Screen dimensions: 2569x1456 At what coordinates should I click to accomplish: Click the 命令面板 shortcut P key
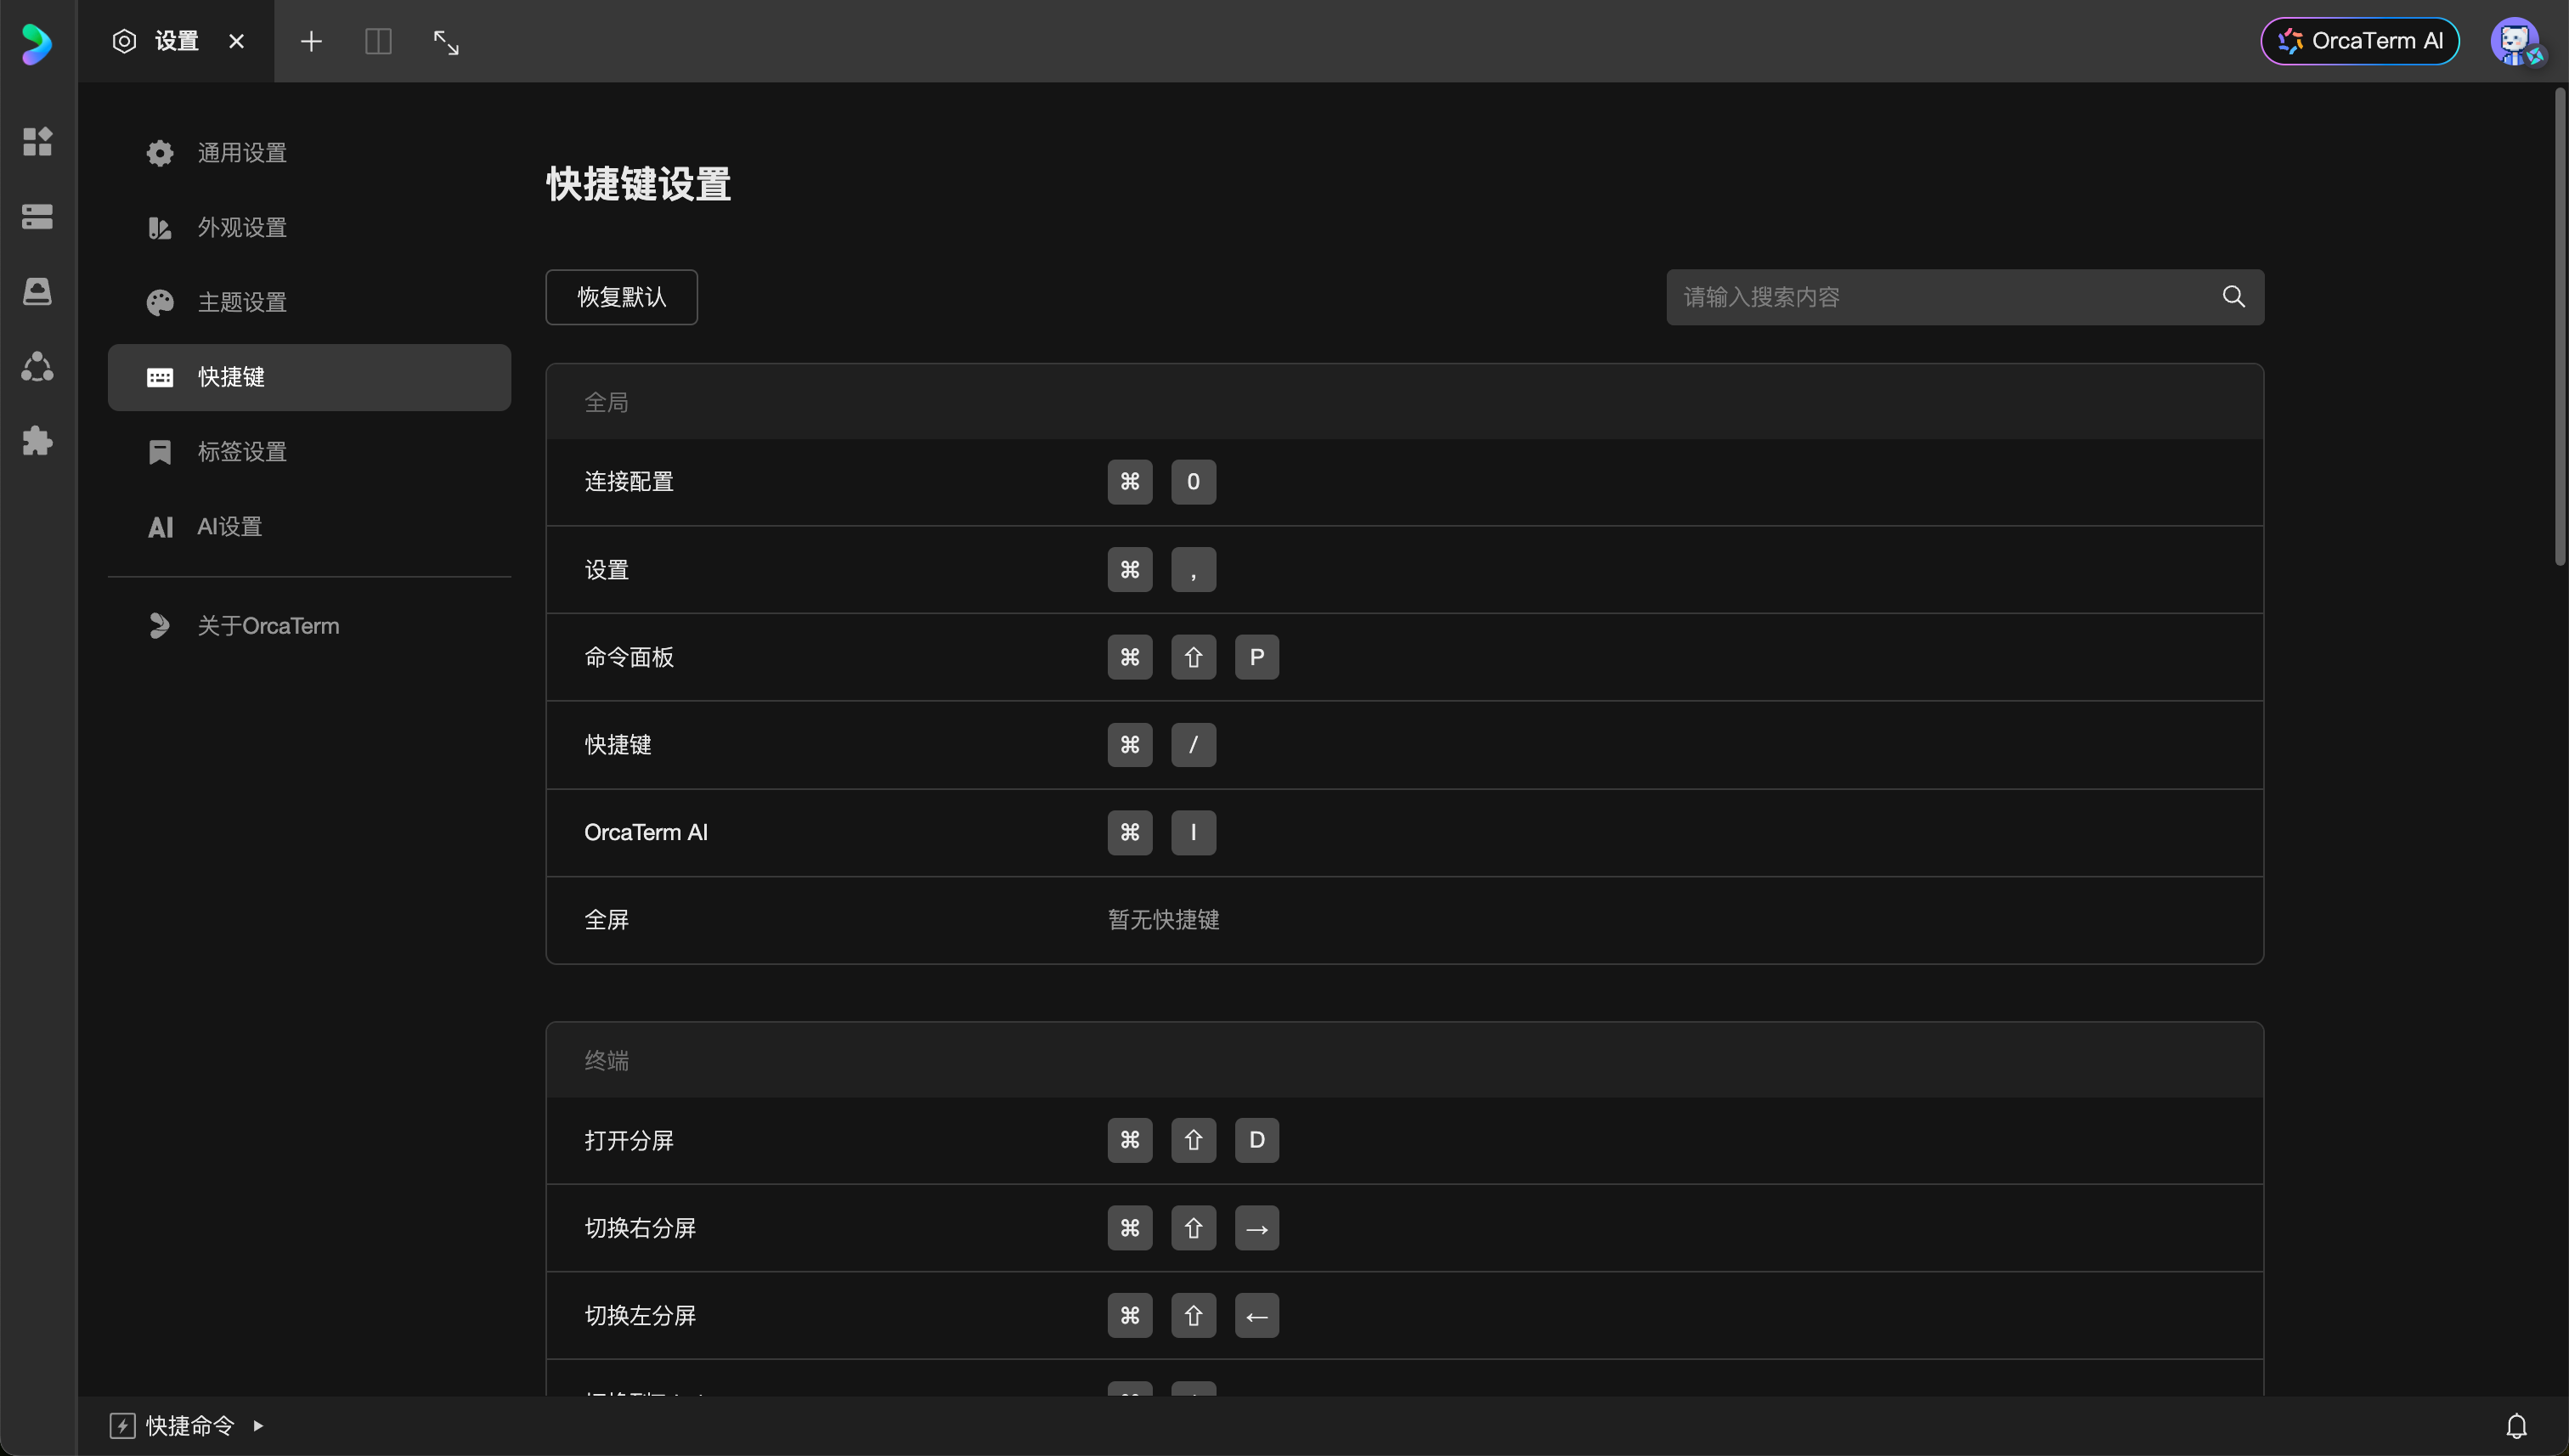(x=1256, y=657)
